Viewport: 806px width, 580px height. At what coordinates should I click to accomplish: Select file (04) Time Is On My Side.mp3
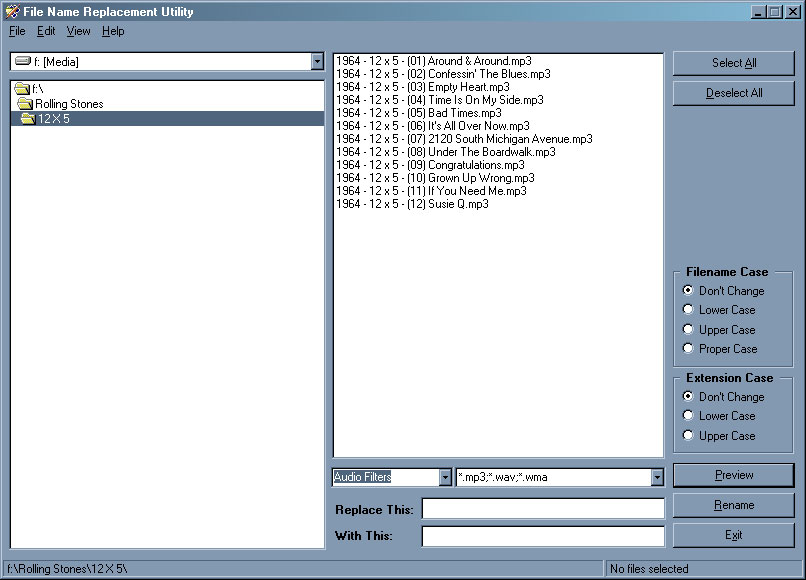pos(439,100)
